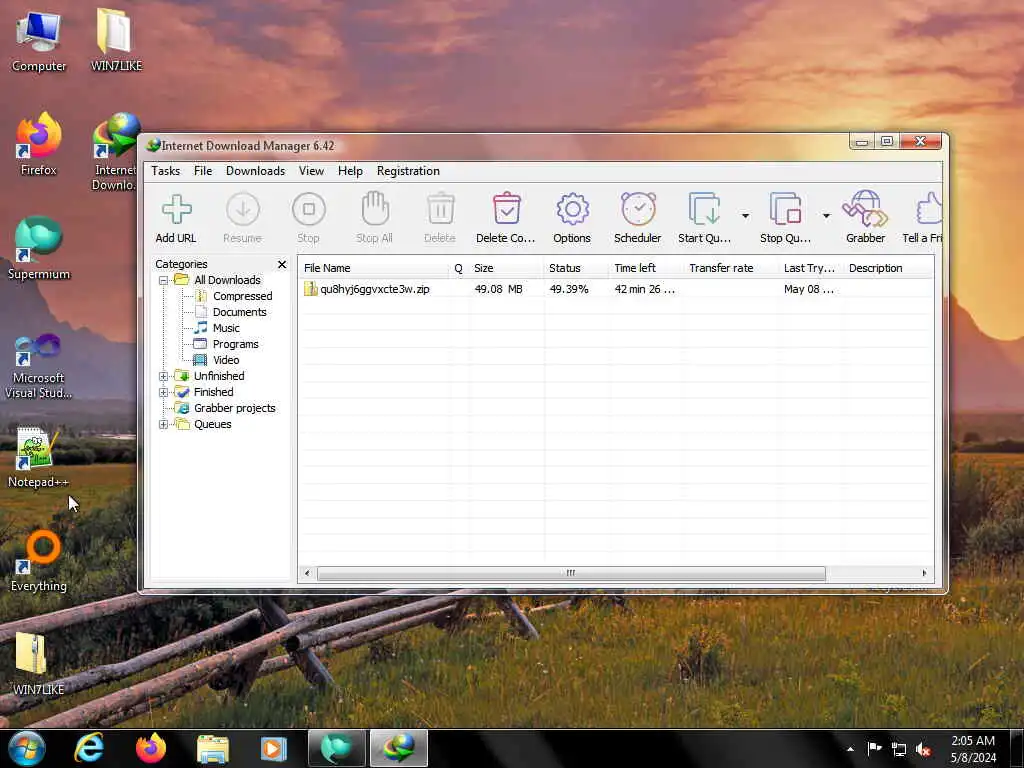The width and height of the screenshot is (1024, 768).
Task: Select the Everything desktop icon
Action: [39, 562]
